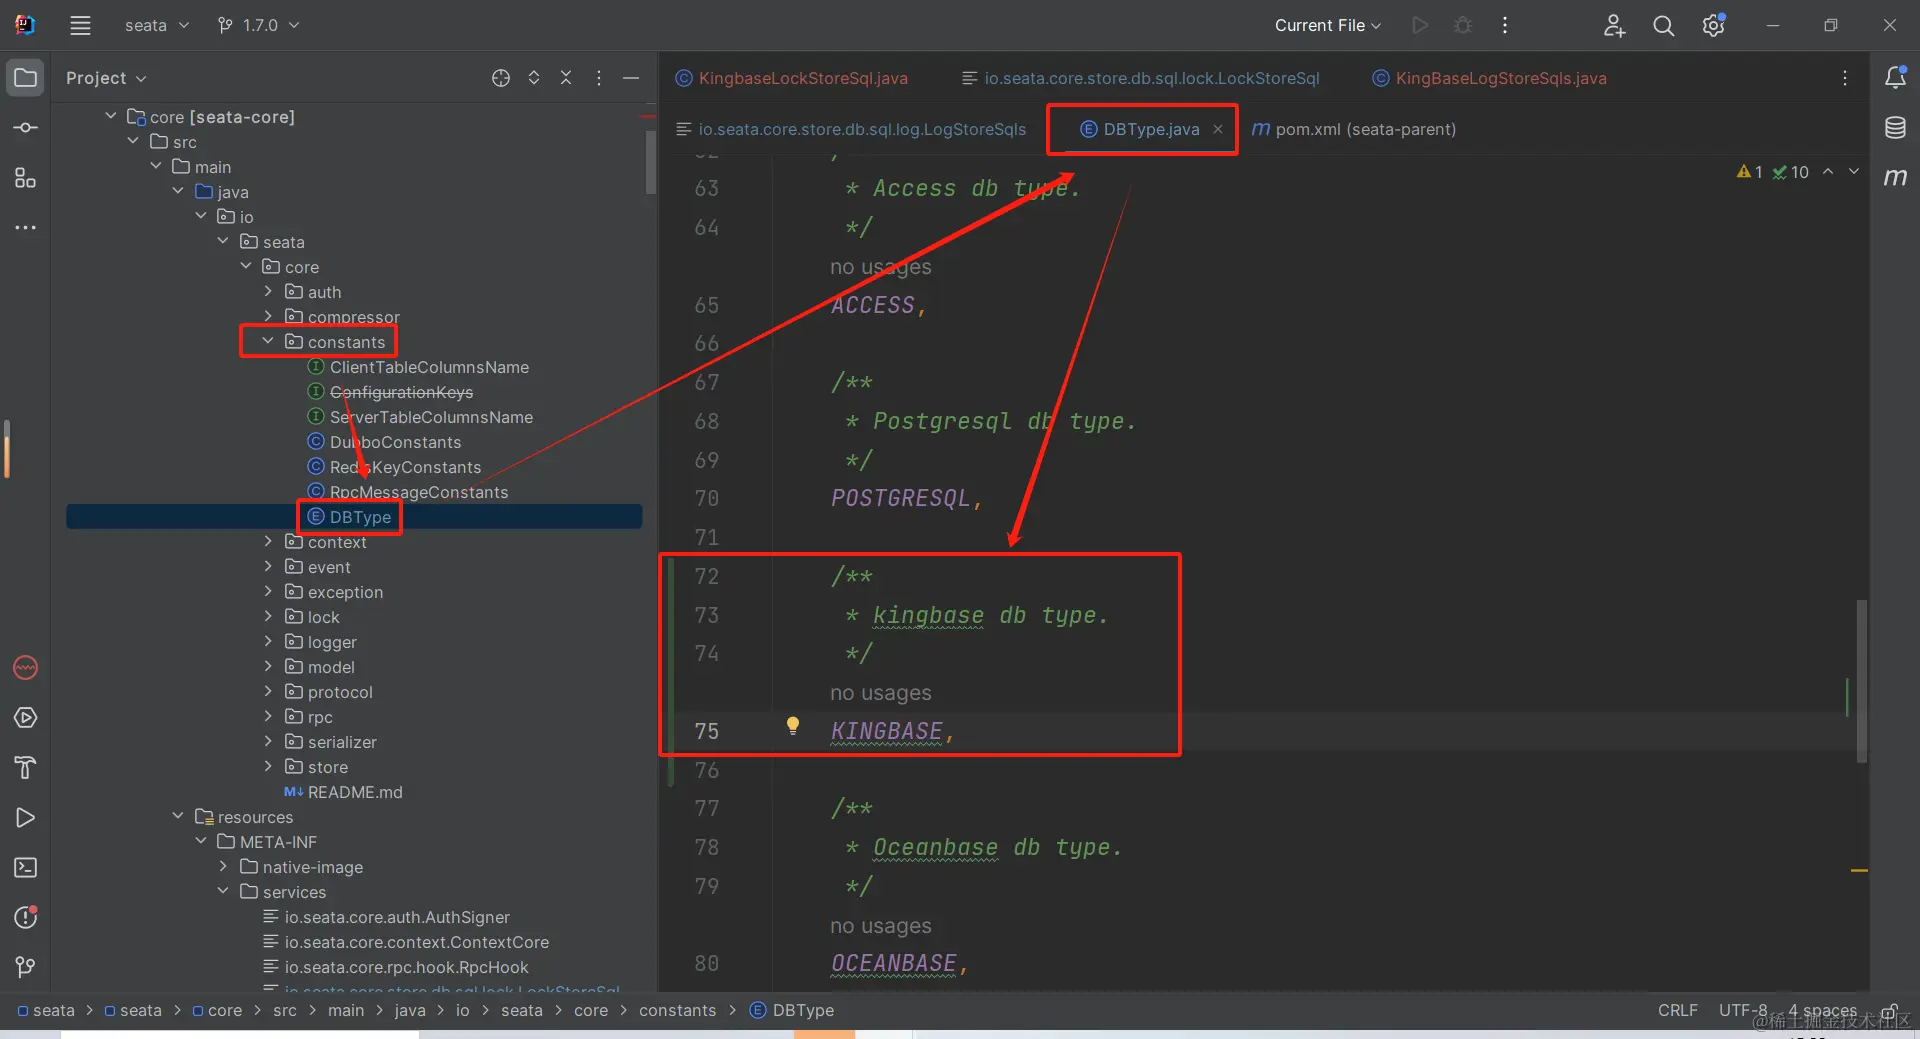Open the editor tabs overflow menu
Screen dimensions: 1920x1039
1845,78
